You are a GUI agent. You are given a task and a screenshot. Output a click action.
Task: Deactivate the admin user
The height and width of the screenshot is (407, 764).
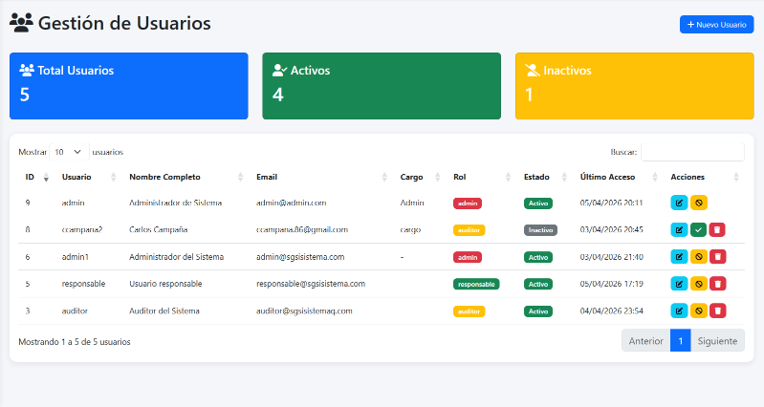coord(699,203)
